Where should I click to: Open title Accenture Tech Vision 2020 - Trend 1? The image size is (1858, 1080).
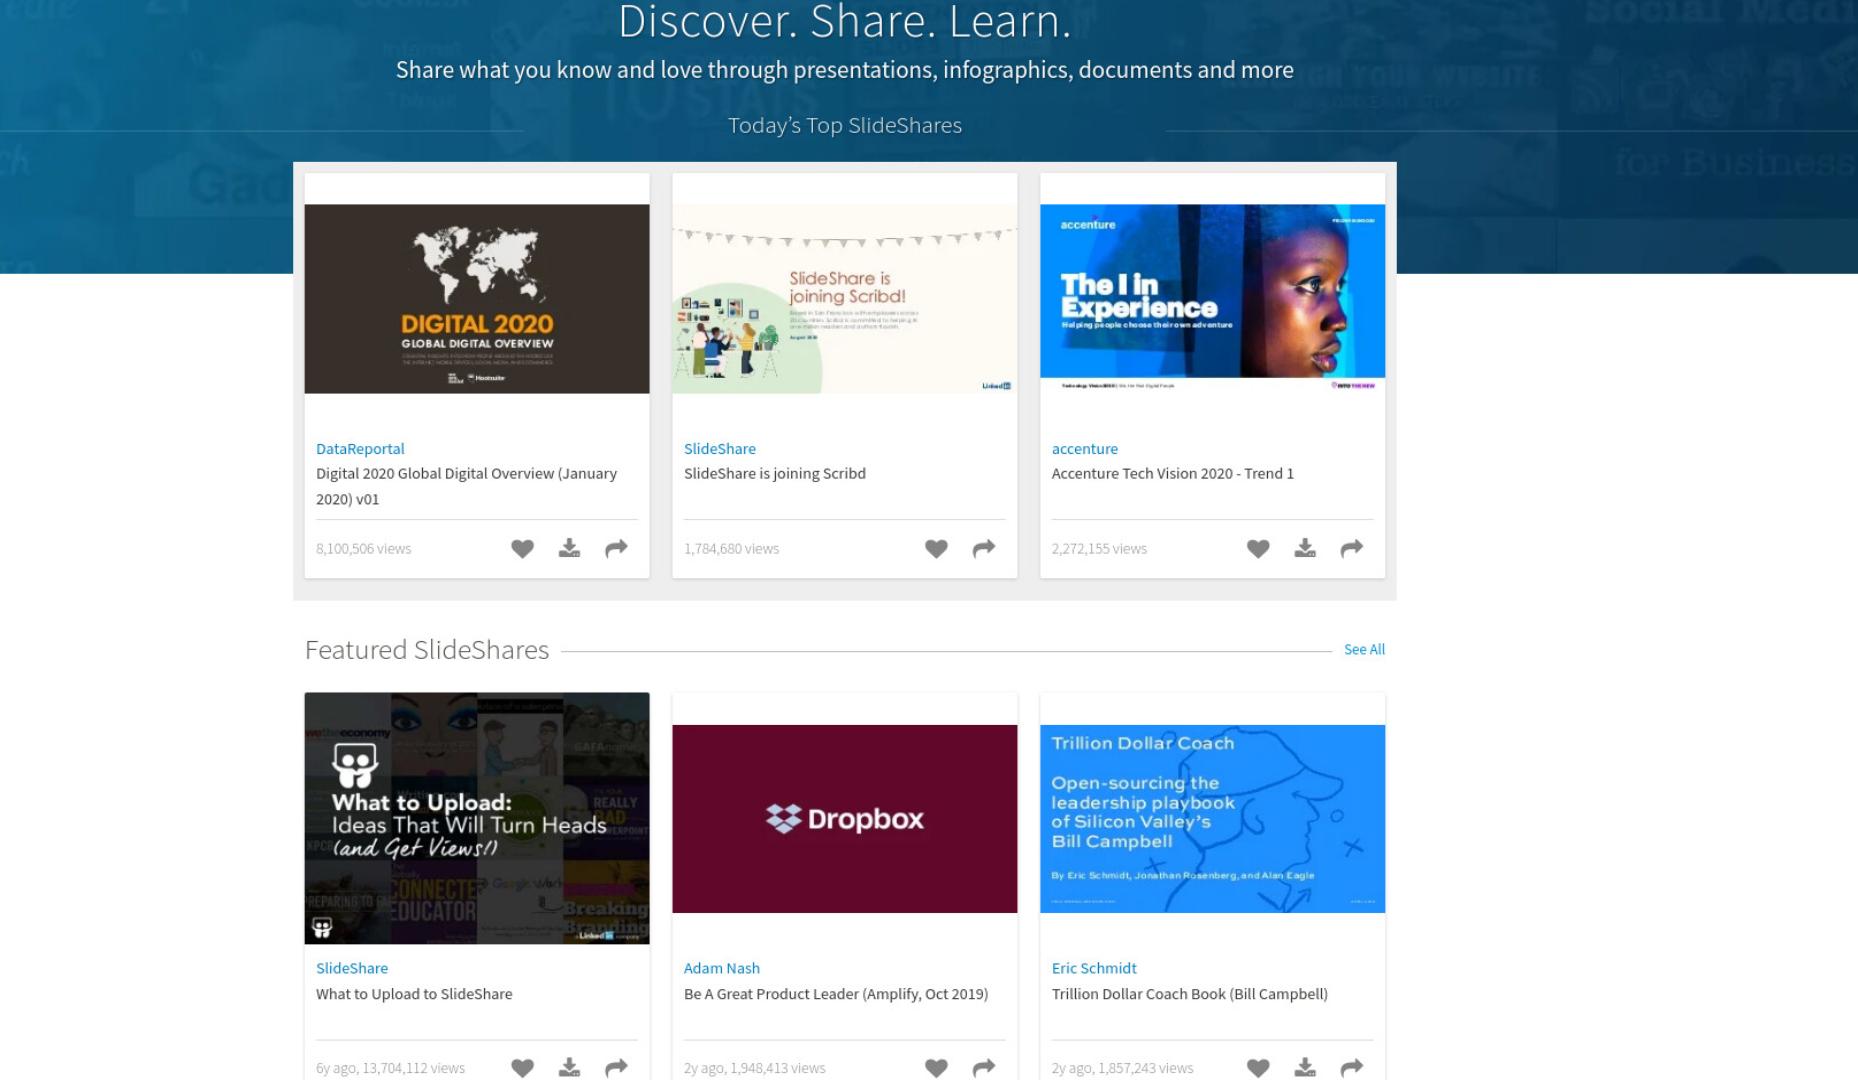1173,474
